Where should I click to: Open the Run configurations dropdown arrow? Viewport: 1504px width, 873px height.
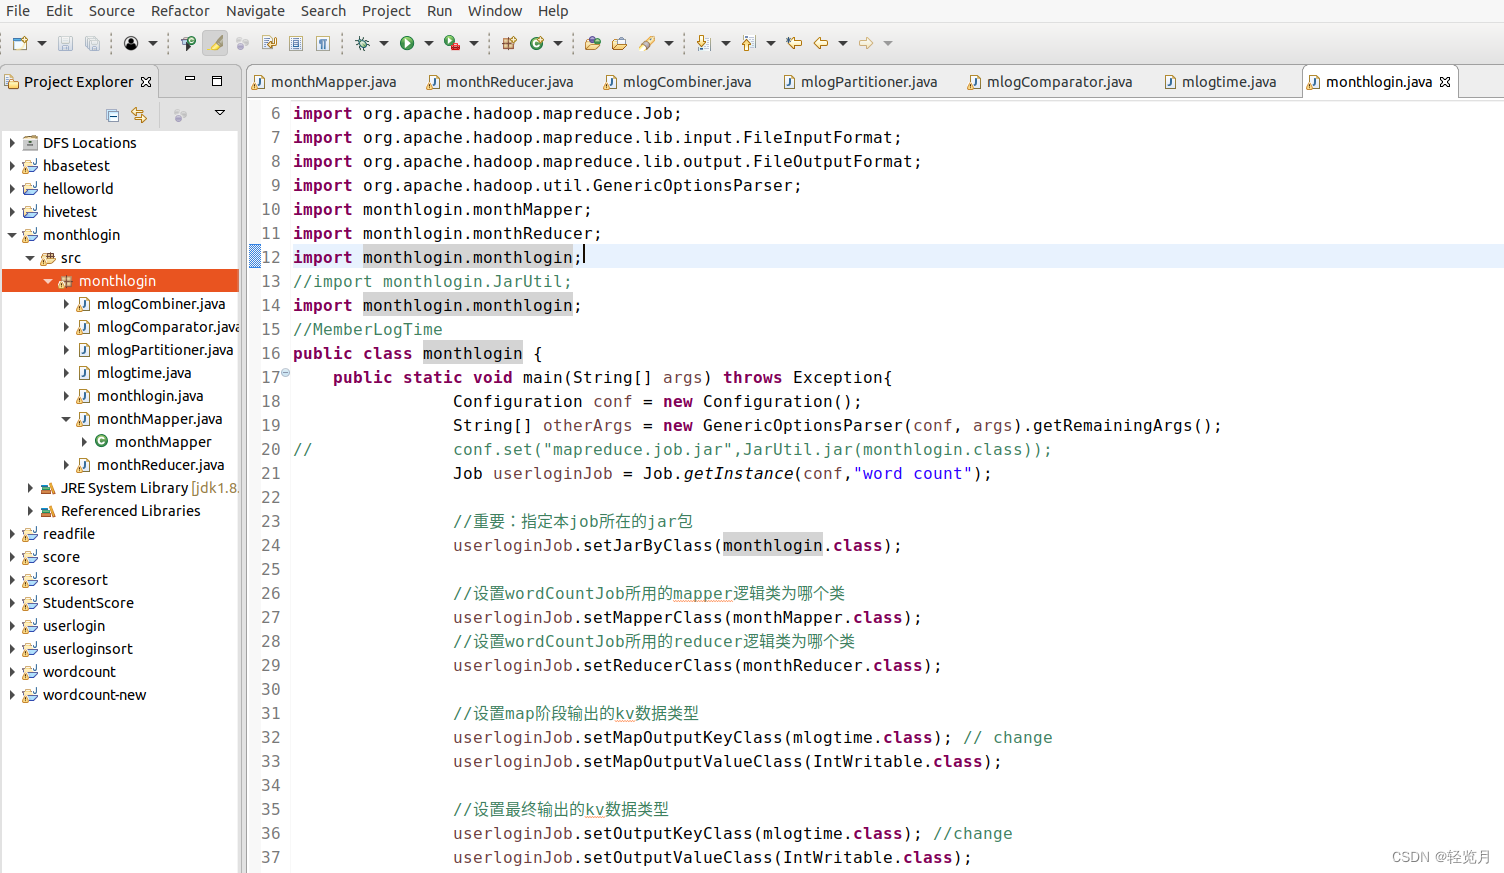point(428,43)
